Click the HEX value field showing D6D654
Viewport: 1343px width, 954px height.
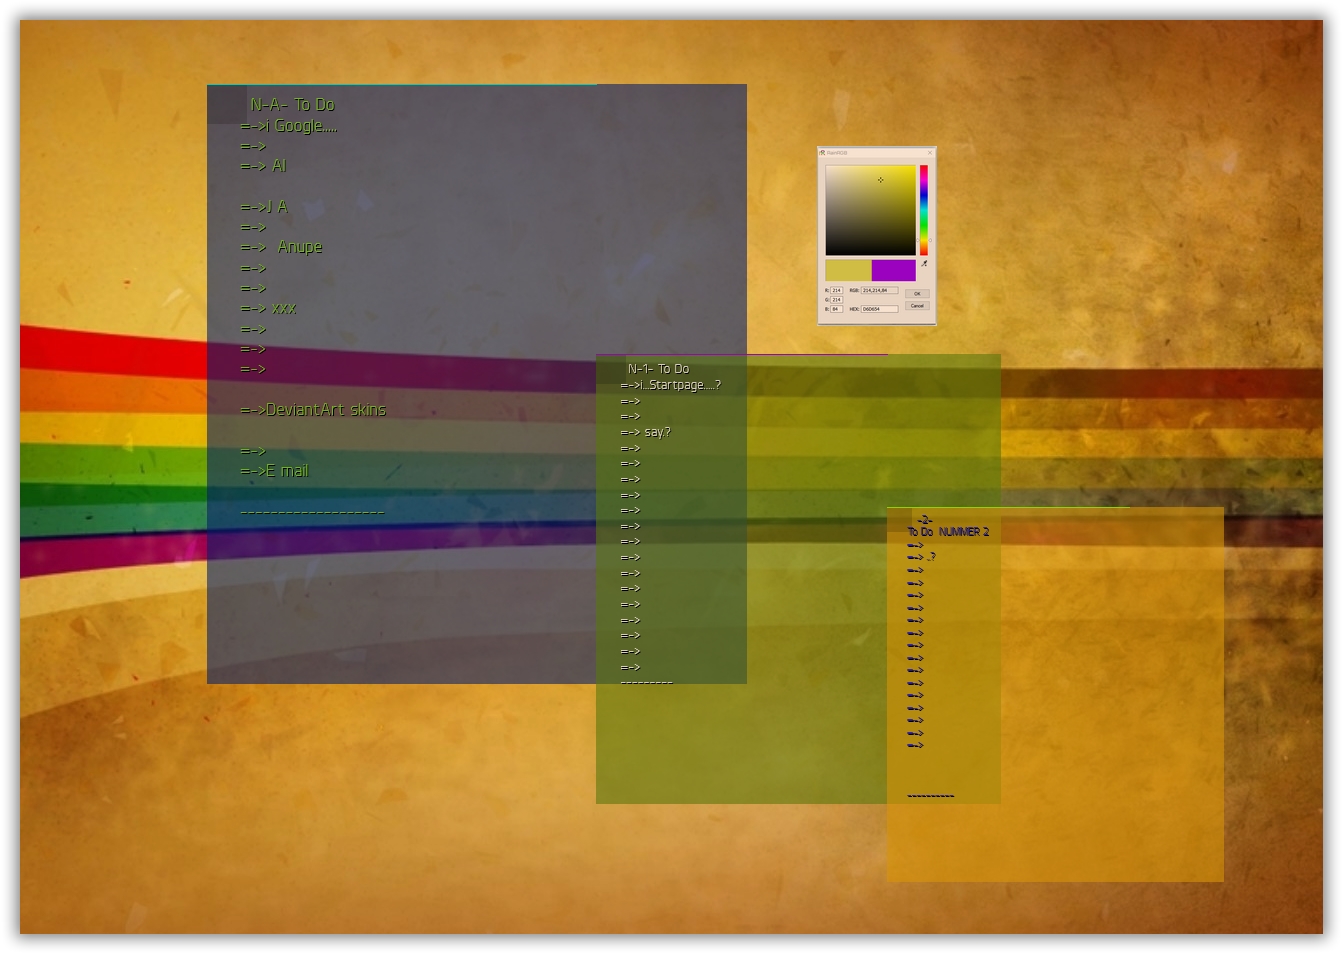click(x=879, y=309)
